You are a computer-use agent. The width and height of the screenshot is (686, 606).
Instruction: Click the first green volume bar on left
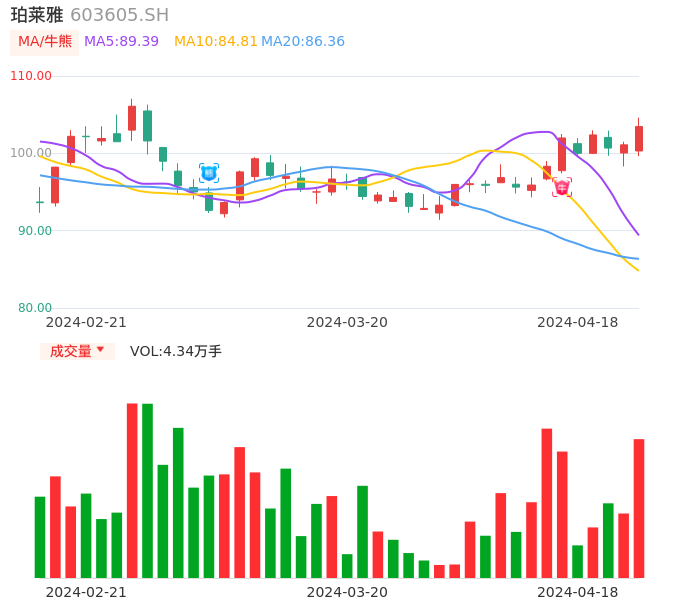(x=40, y=537)
